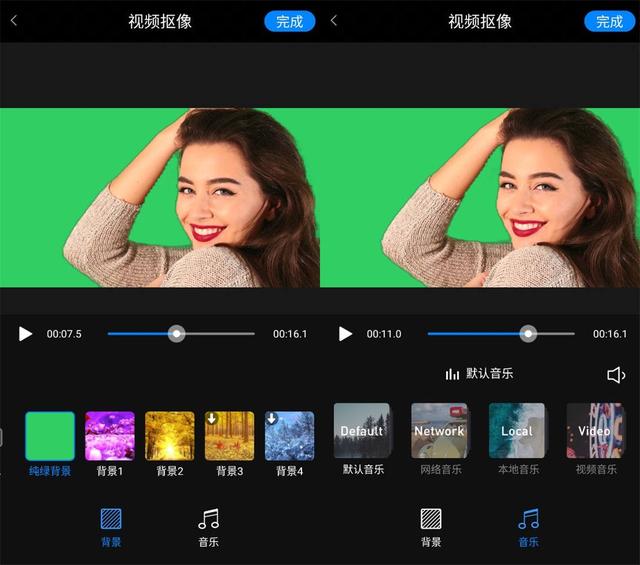Switch to 背景 tab in right panel
640x565 pixels.
click(x=431, y=526)
